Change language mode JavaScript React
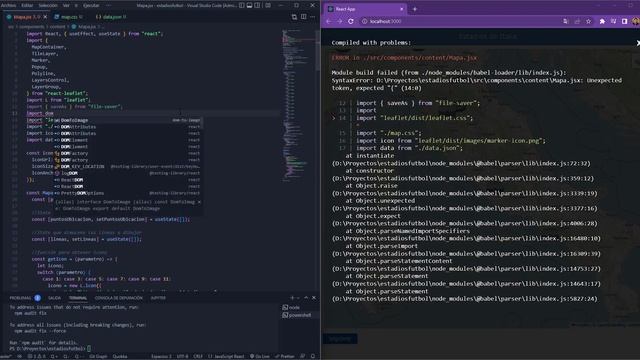 (226, 356)
